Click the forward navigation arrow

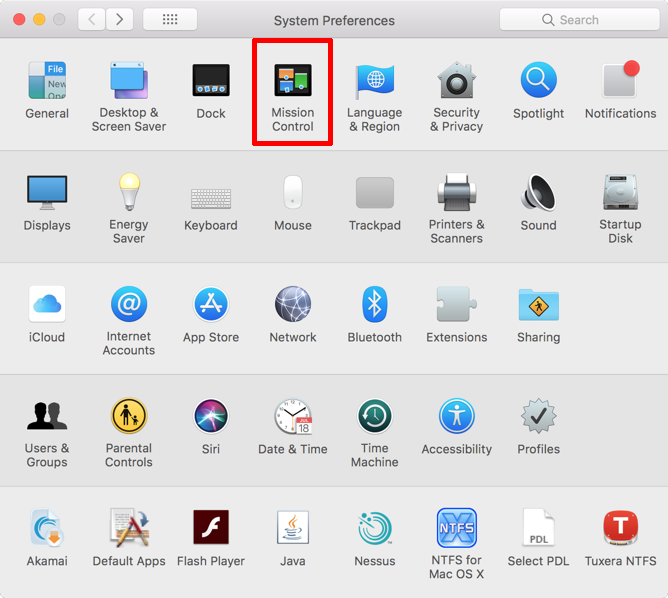119,19
